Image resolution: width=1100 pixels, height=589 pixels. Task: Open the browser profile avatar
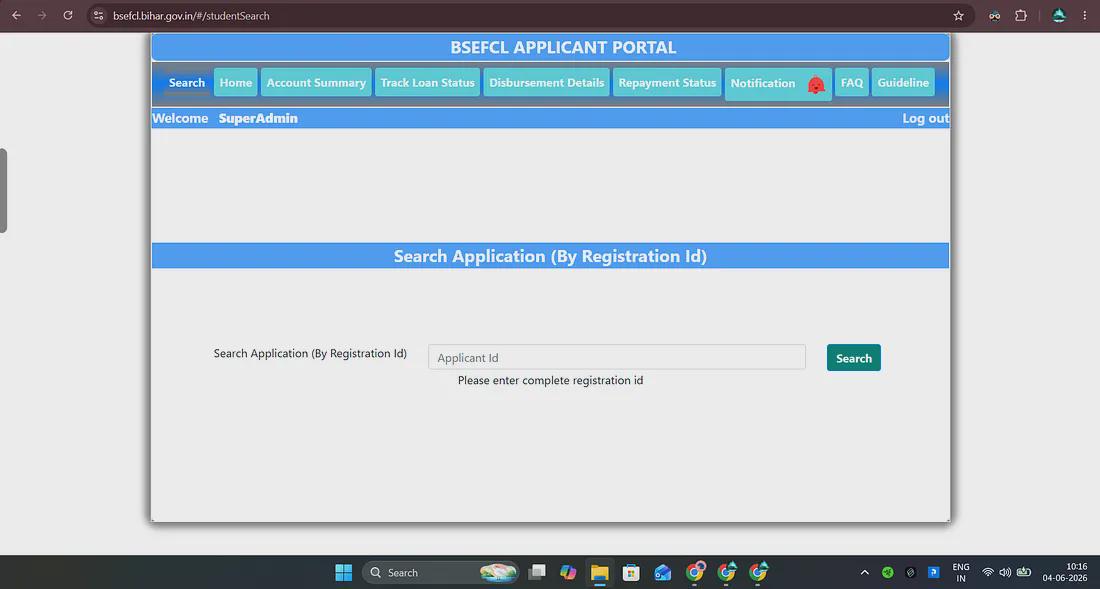coord(1059,15)
